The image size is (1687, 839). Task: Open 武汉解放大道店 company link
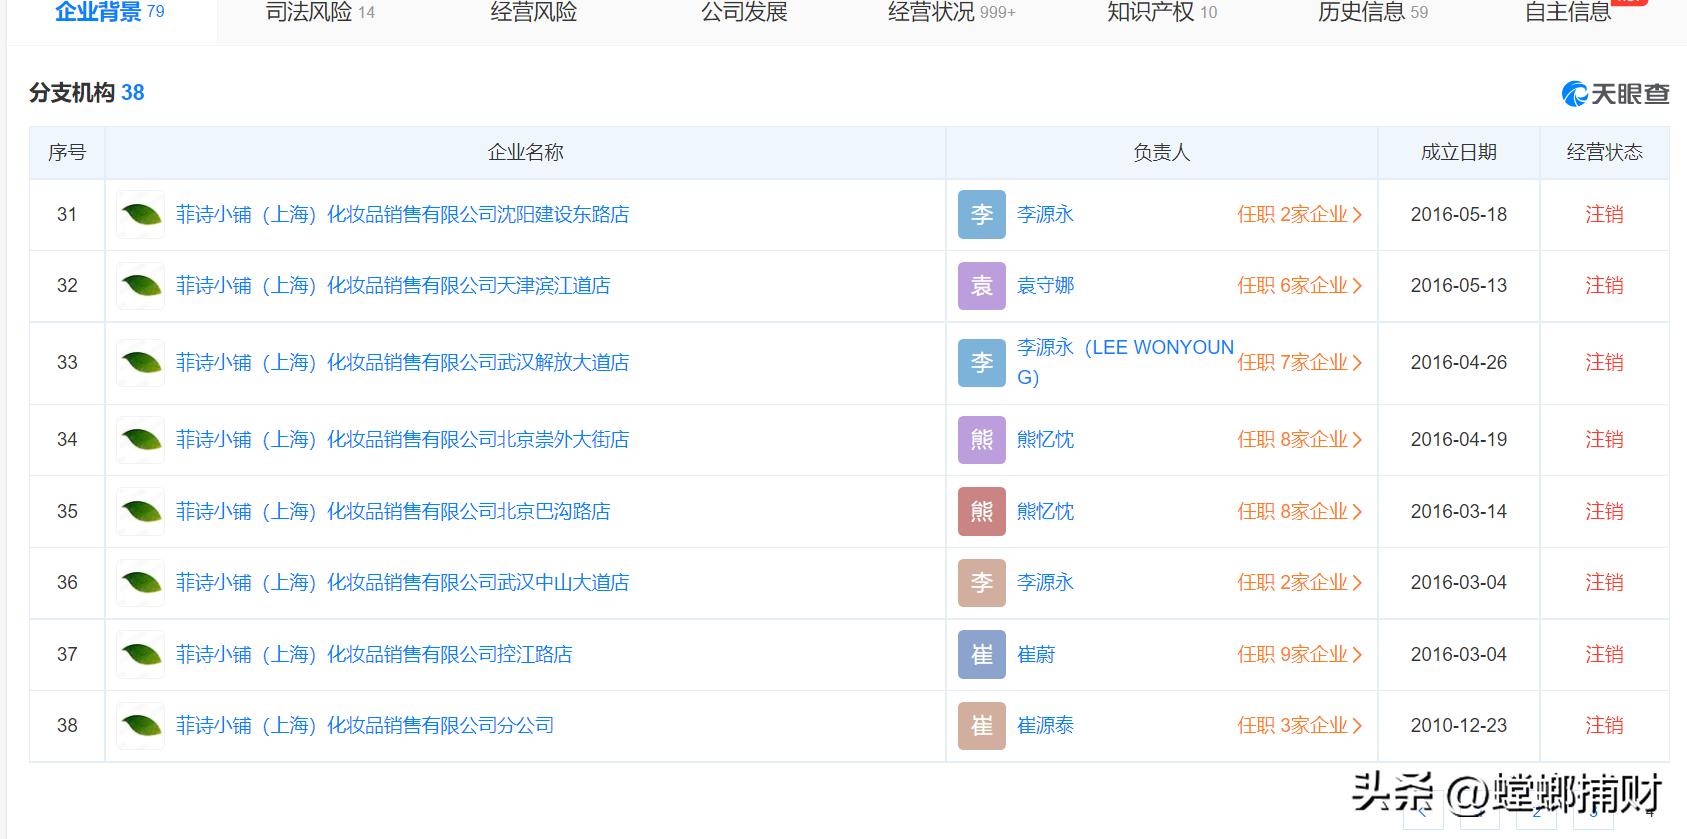click(403, 363)
